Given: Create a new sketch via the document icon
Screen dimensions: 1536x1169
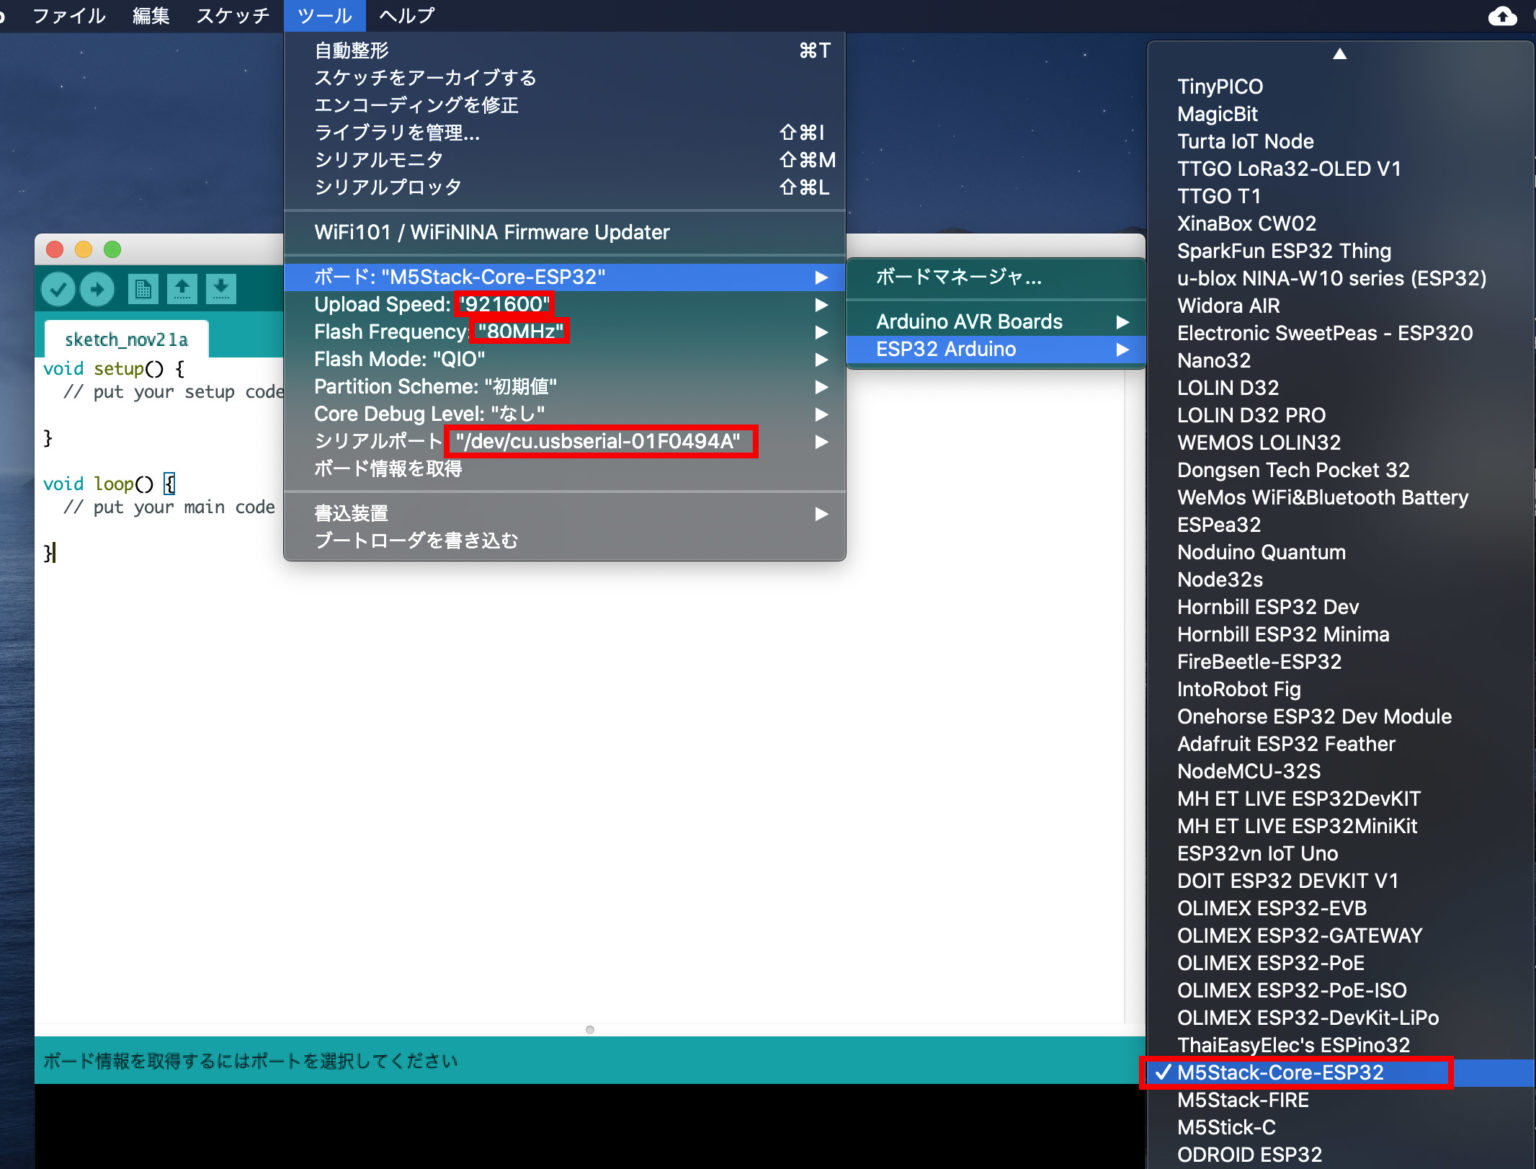Looking at the screenshot, I should pos(143,289).
